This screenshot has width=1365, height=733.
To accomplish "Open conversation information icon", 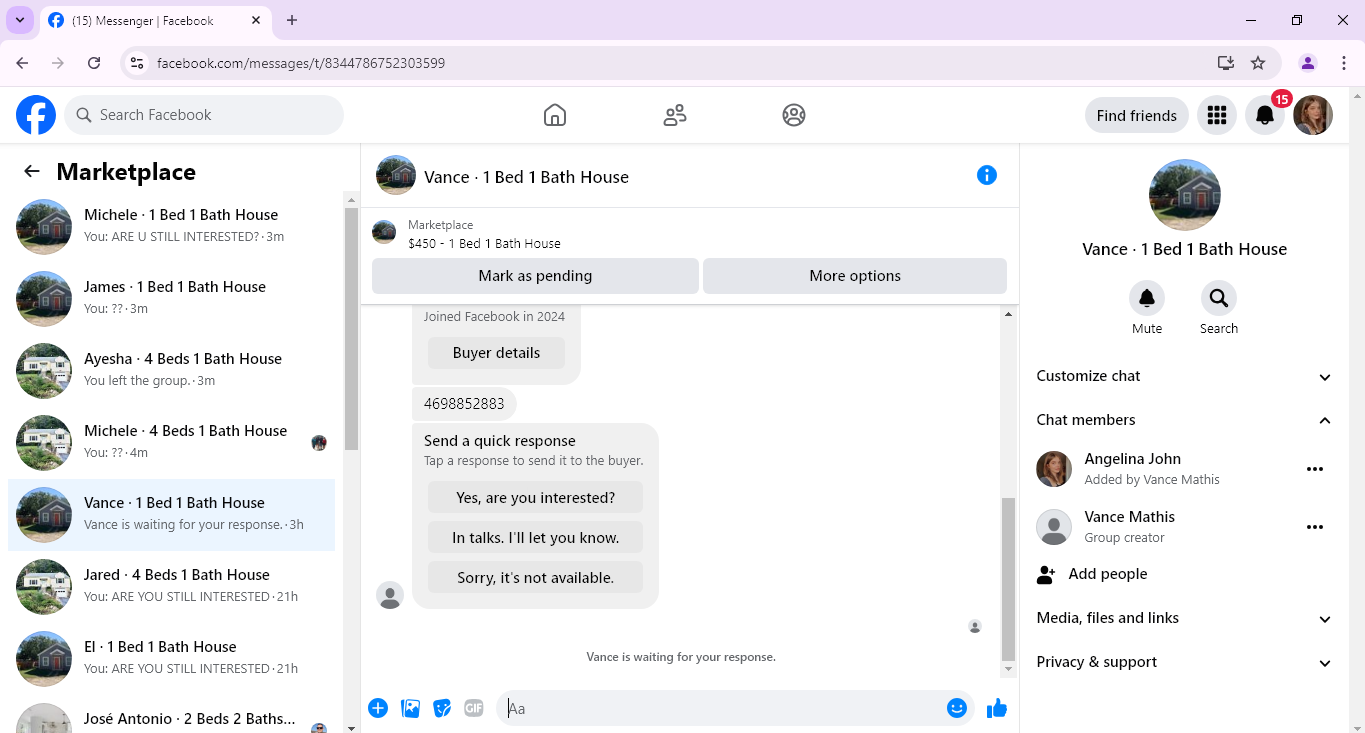I will point(987,176).
